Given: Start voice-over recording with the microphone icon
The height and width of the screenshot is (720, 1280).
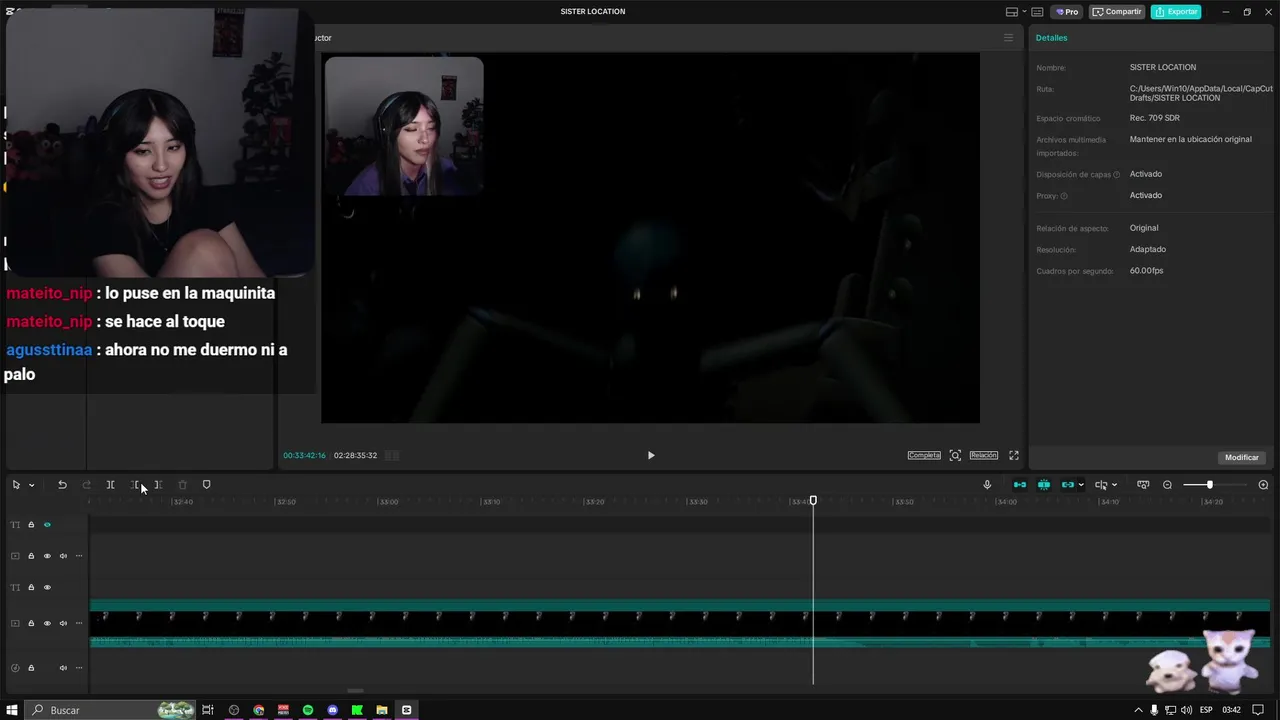Looking at the screenshot, I should click(x=987, y=485).
